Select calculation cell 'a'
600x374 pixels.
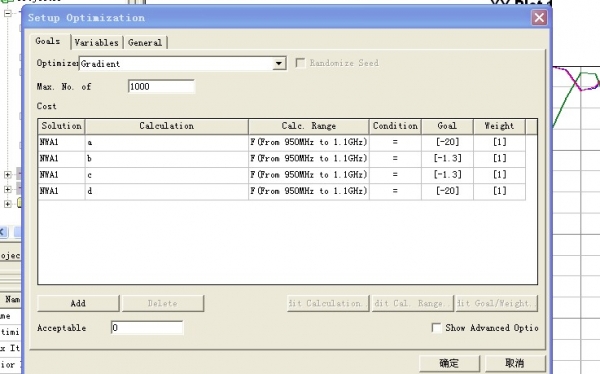[x=166, y=142]
